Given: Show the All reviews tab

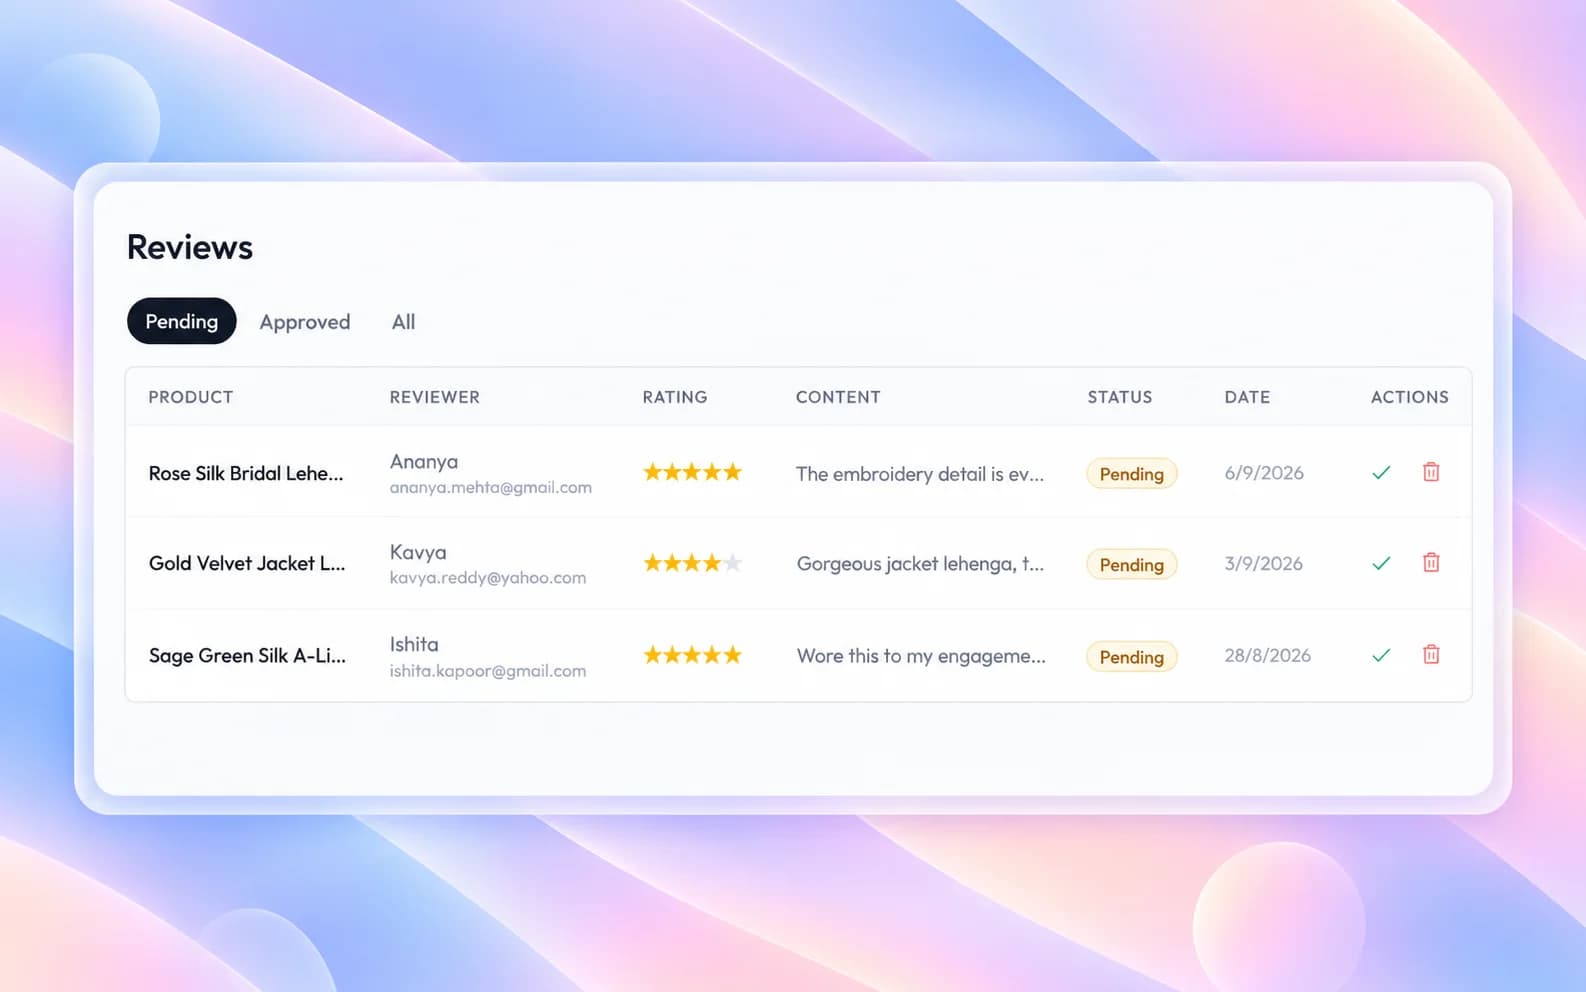Looking at the screenshot, I should [403, 322].
